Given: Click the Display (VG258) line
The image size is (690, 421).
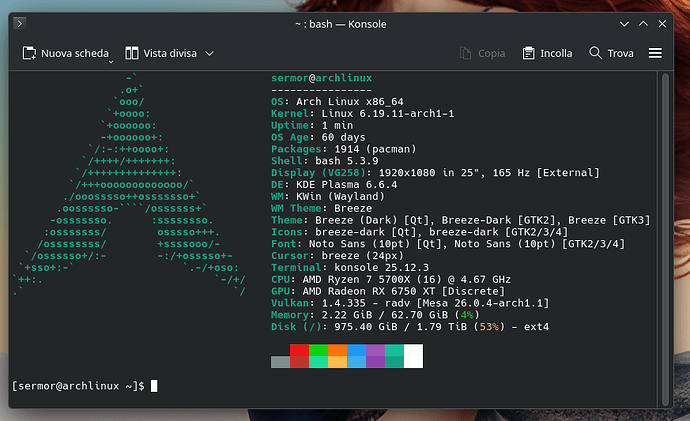Looking at the screenshot, I should click(x=435, y=173).
